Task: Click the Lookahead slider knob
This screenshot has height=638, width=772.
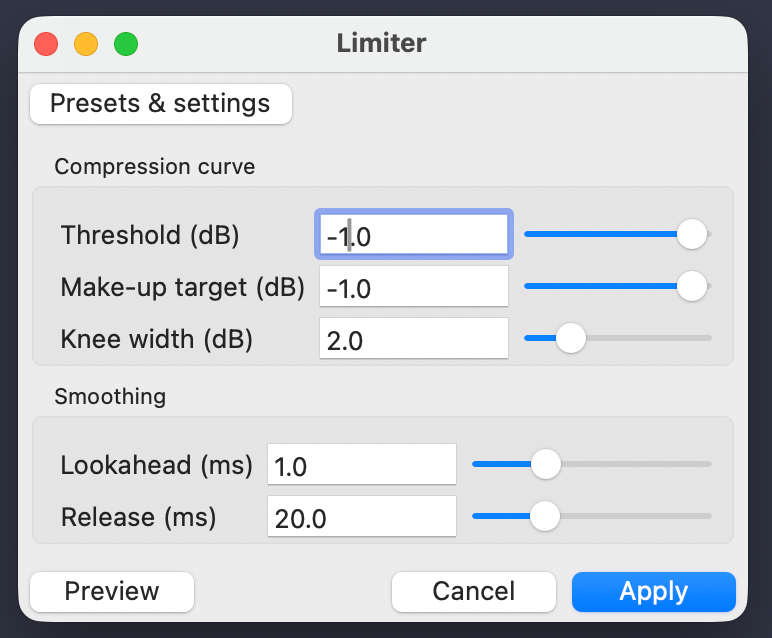Action: 545,464
